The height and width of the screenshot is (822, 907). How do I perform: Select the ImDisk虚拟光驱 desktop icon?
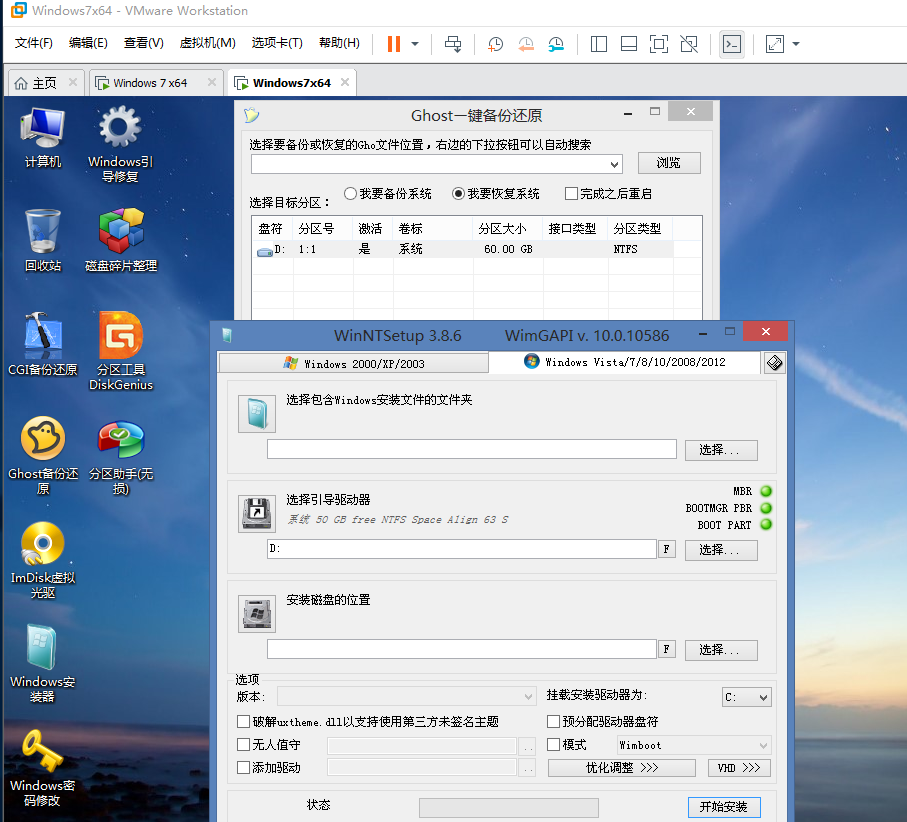point(43,560)
